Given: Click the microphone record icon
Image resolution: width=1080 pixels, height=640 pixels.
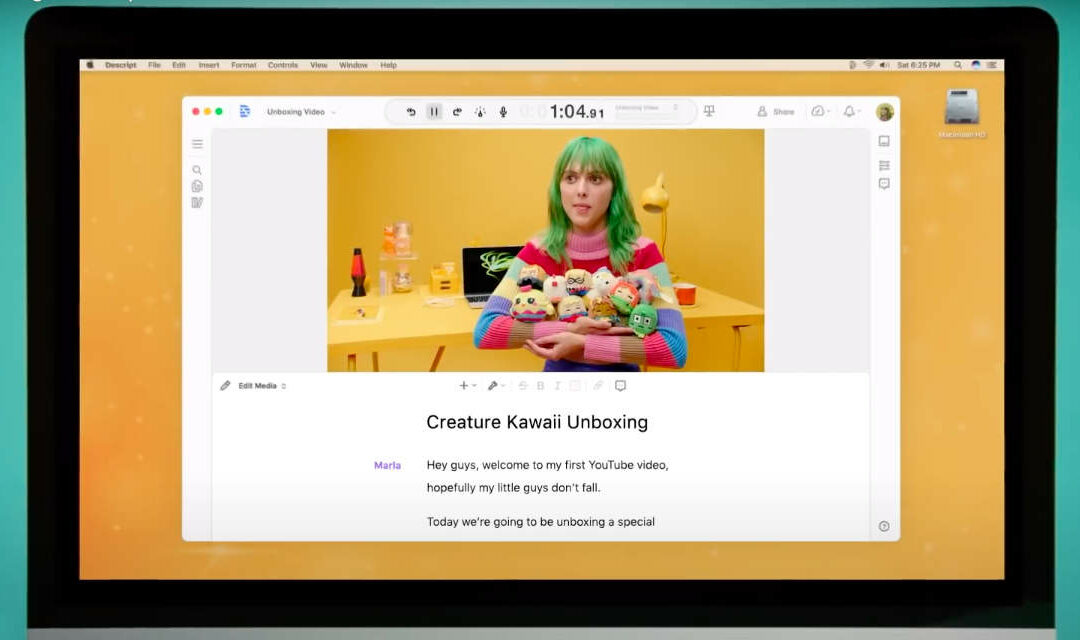Looking at the screenshot, I should click(503, 112).
